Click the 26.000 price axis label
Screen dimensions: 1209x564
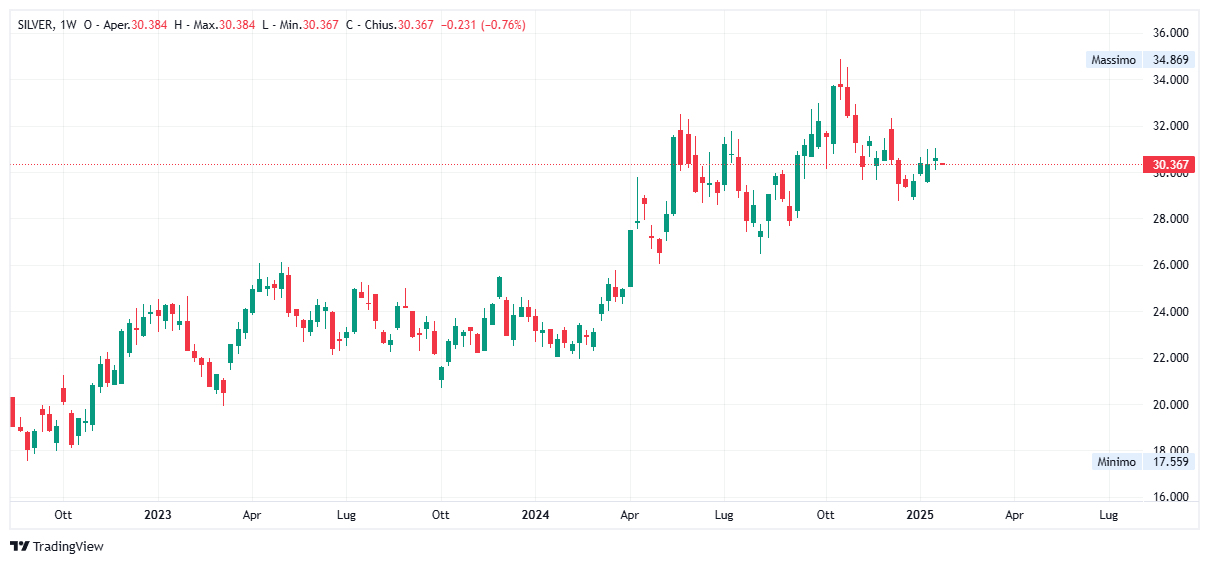click(x=1170, y=265)
